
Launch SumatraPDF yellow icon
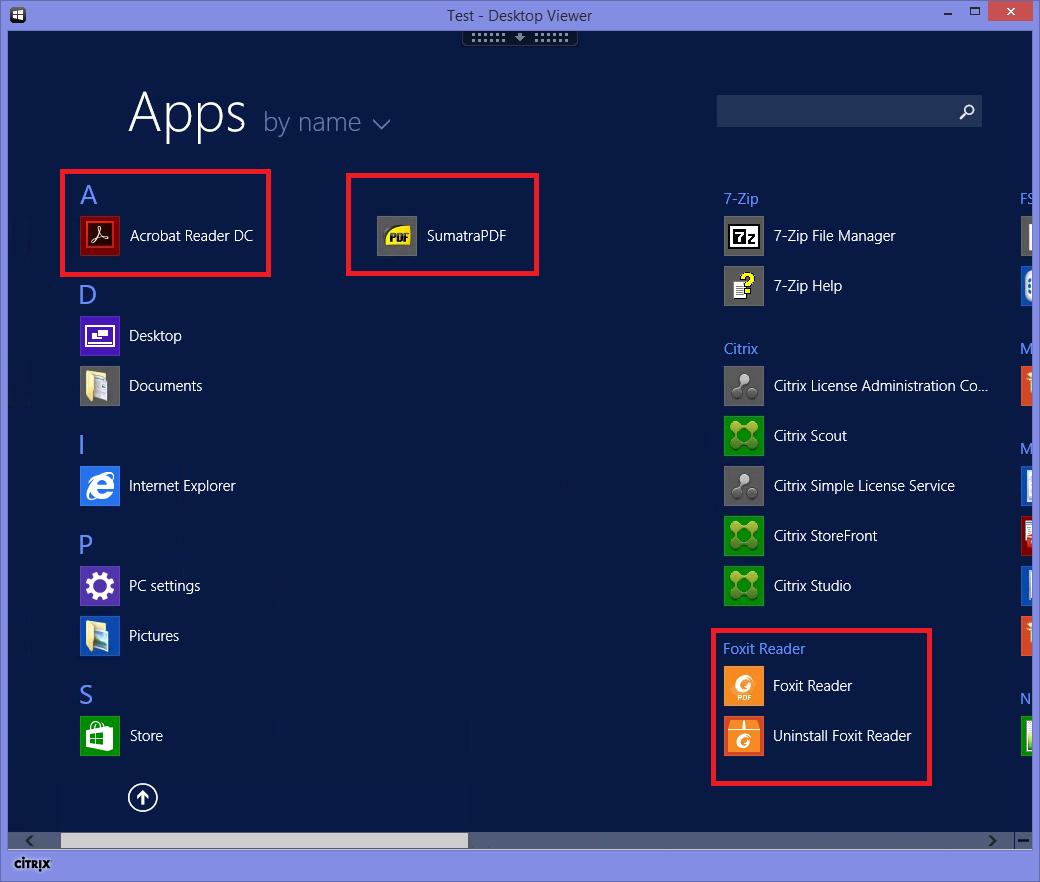click(397, 236)
